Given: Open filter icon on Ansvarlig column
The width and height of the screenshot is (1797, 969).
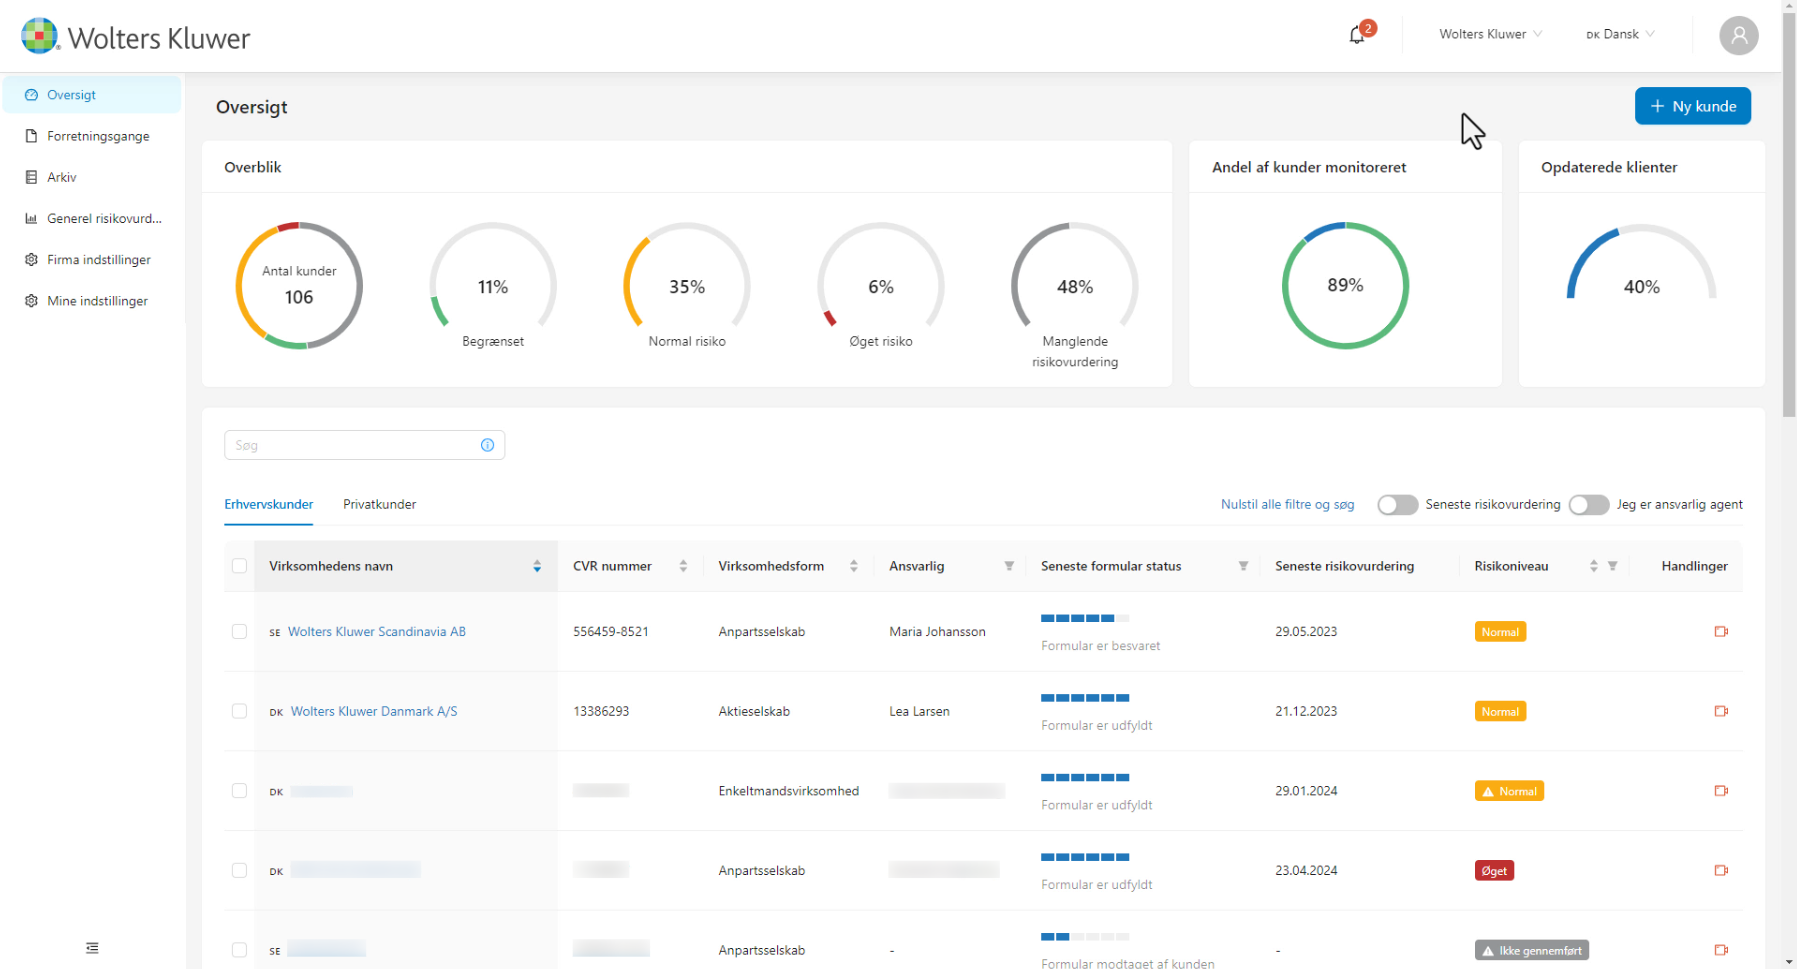Looking at the screenshot, I should click(x=1009, y=566).
